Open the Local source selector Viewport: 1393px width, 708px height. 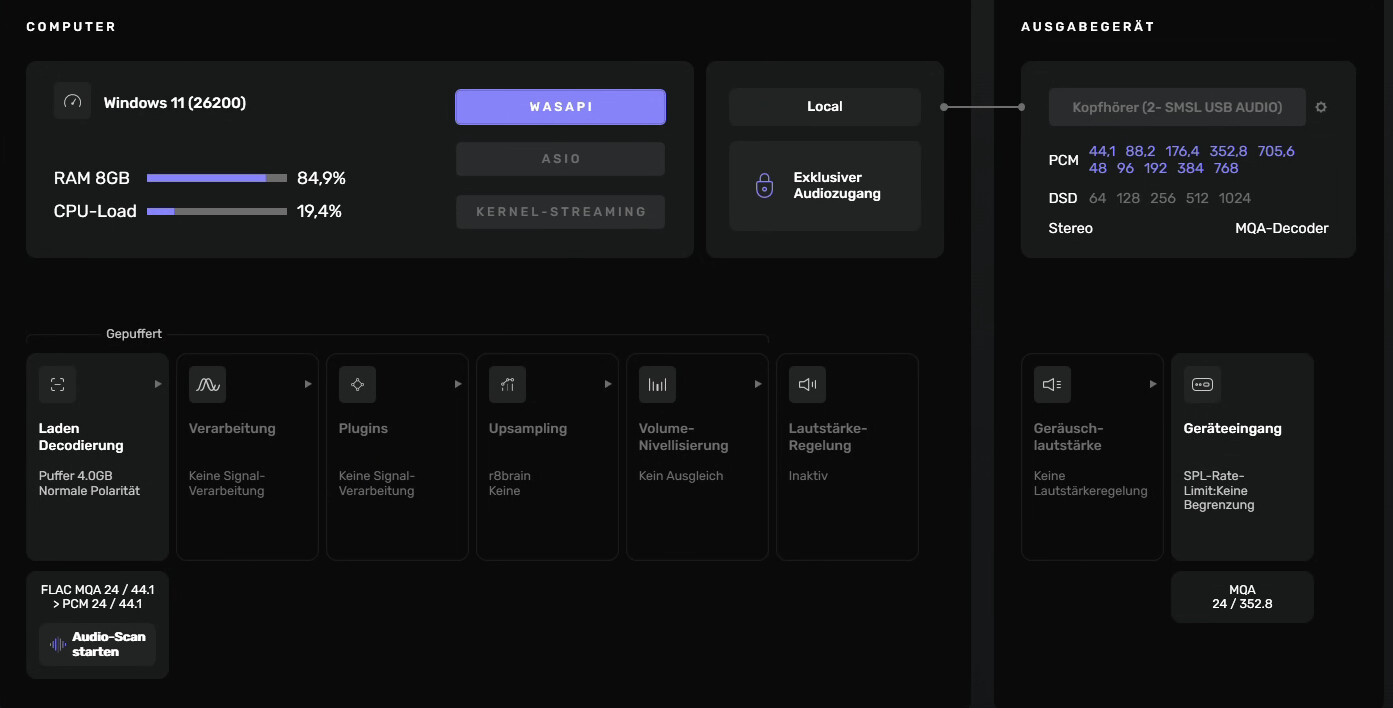pos(825,106)
